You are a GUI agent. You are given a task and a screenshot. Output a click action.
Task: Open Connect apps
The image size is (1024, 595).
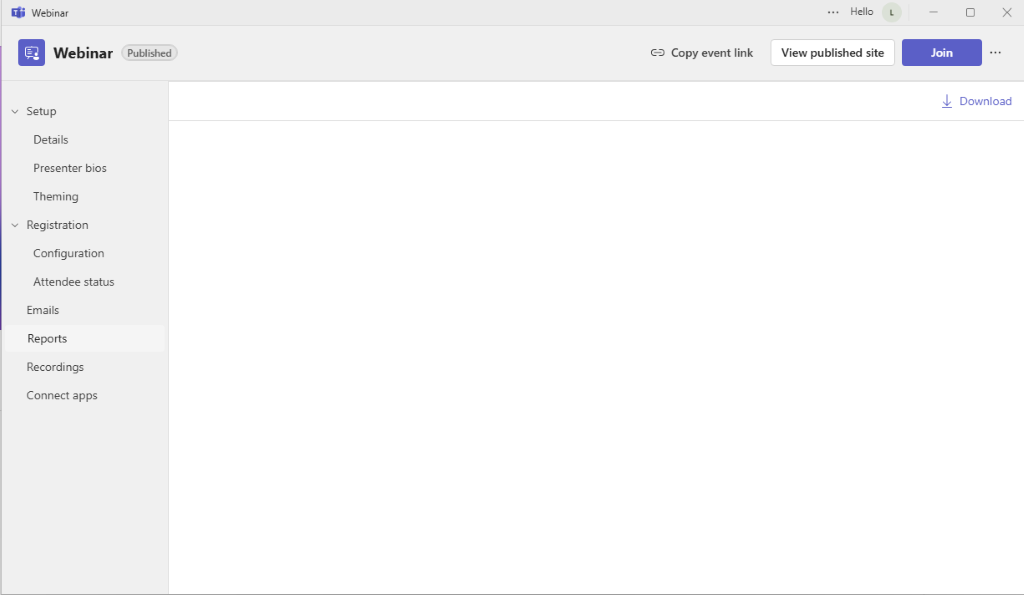pos(62,395)
